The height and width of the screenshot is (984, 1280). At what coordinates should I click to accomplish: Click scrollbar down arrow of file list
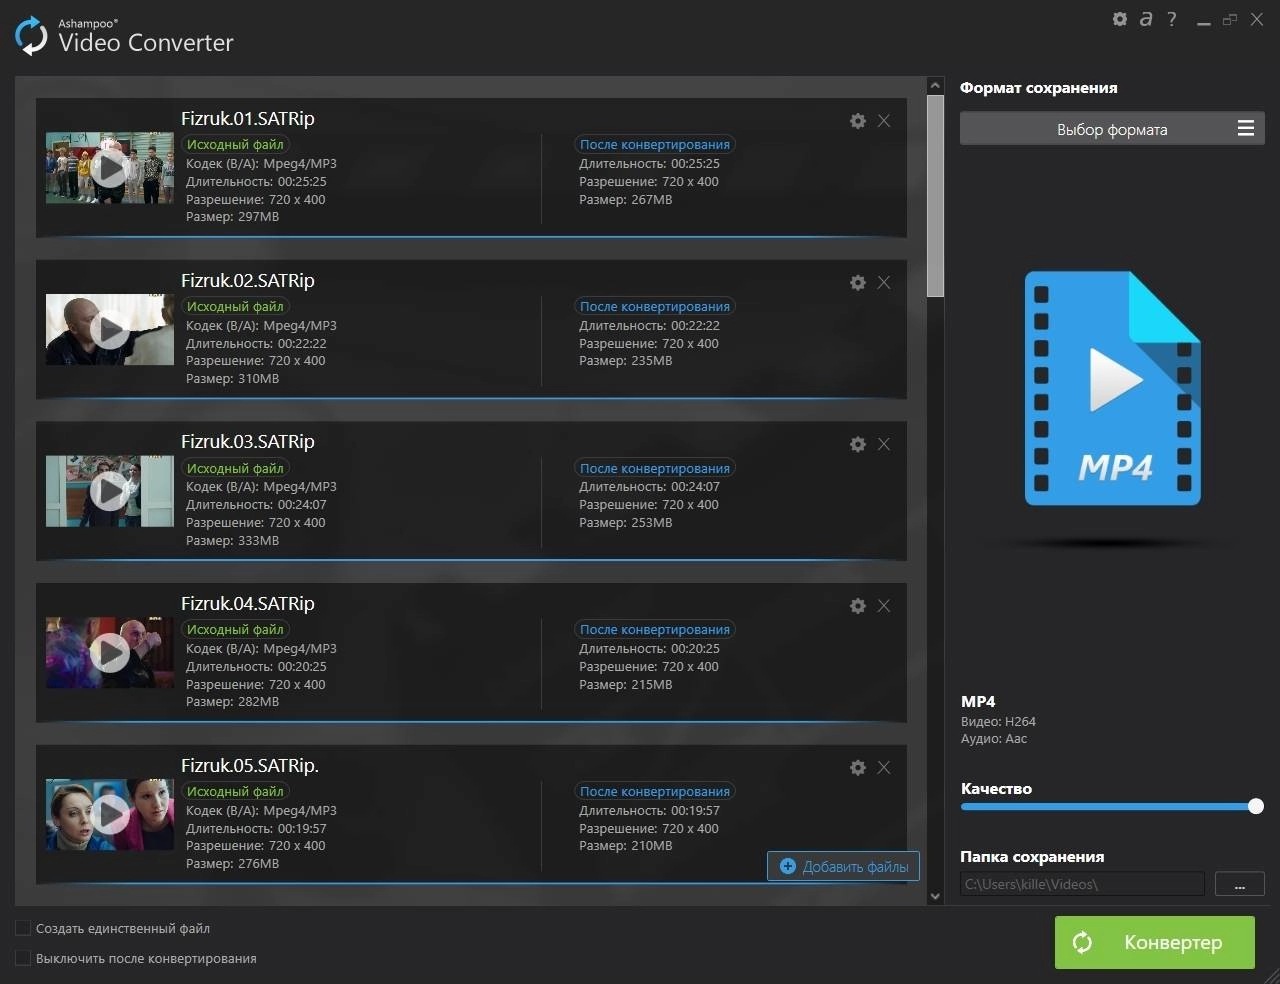pos(935,897)
